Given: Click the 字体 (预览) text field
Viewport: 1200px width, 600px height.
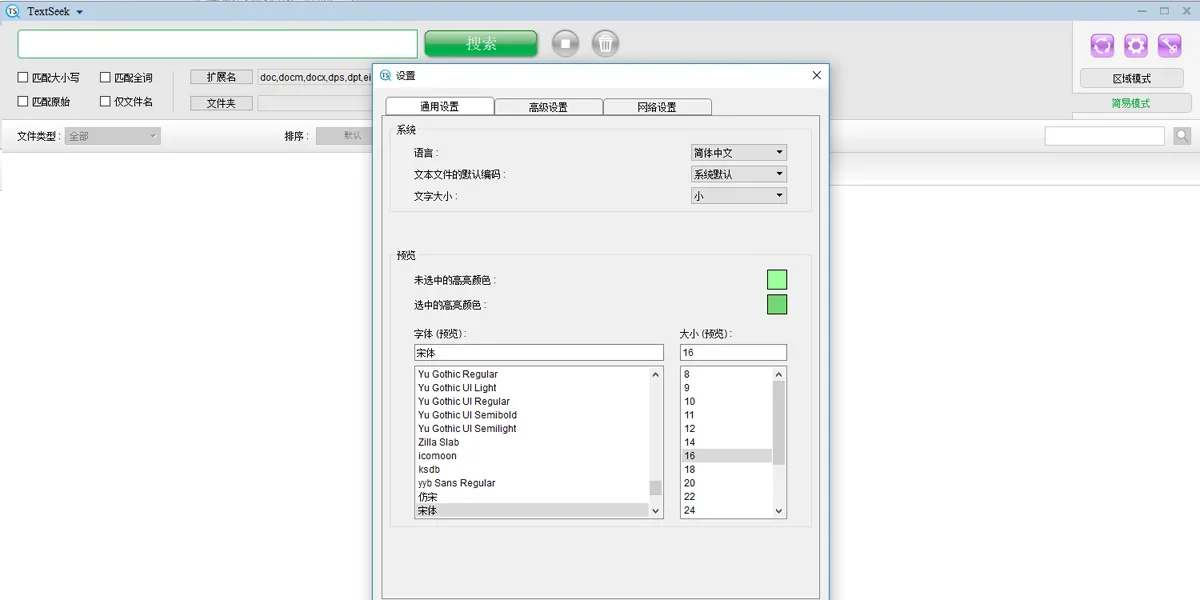Looking at the screenshot, I should (x=539, y=353).
